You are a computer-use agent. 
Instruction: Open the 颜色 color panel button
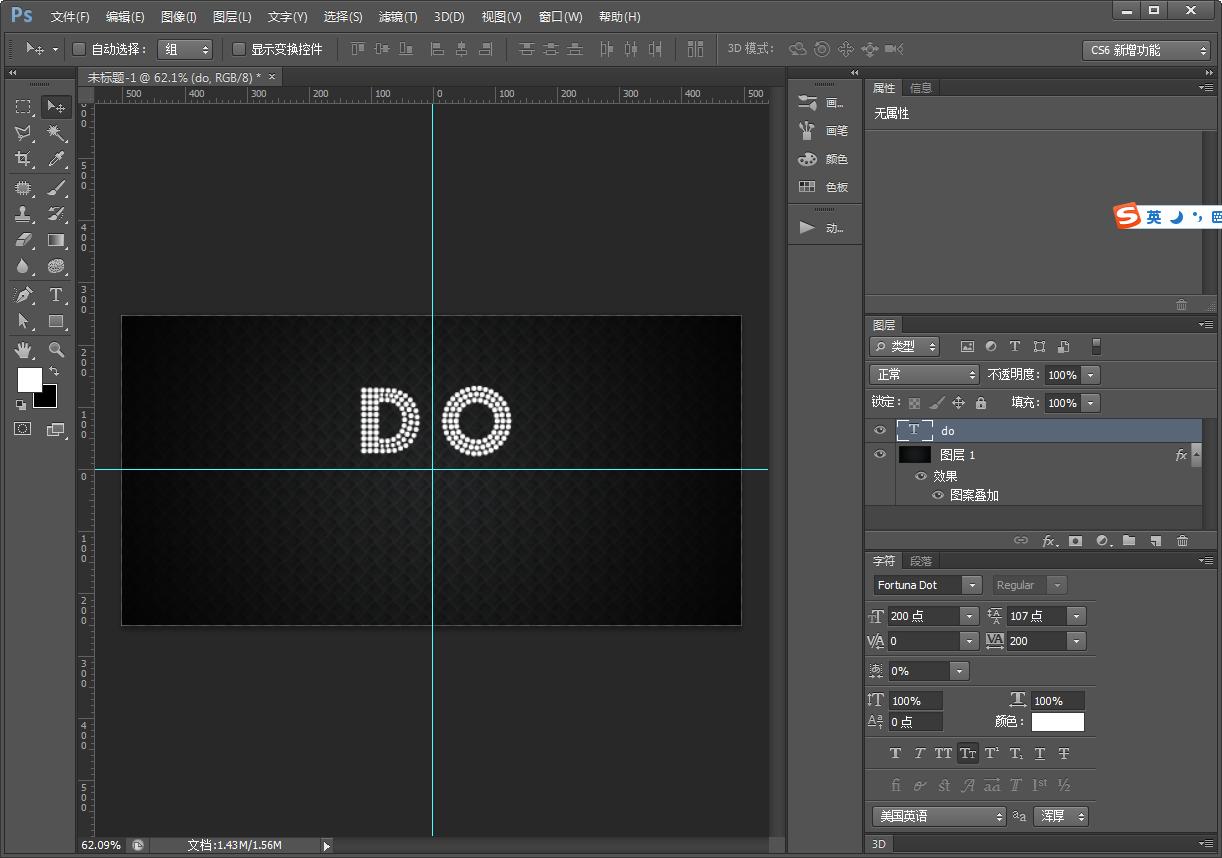pos(823,159)
